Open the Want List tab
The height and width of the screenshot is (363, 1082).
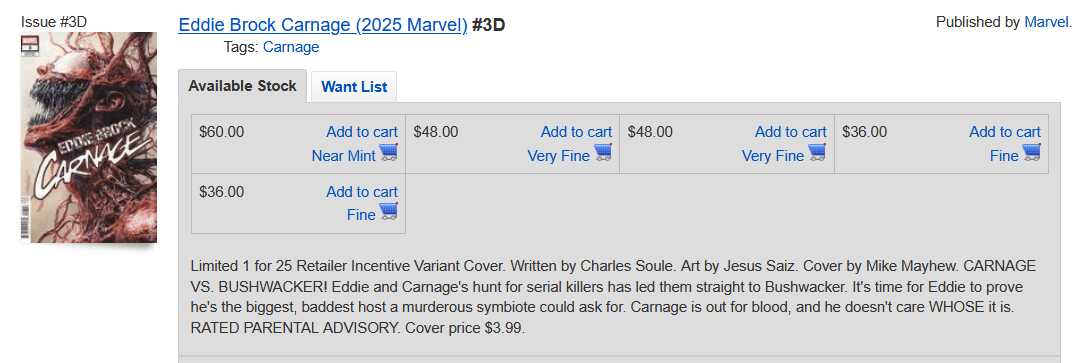pyautogui.click(x=354, y=87)
